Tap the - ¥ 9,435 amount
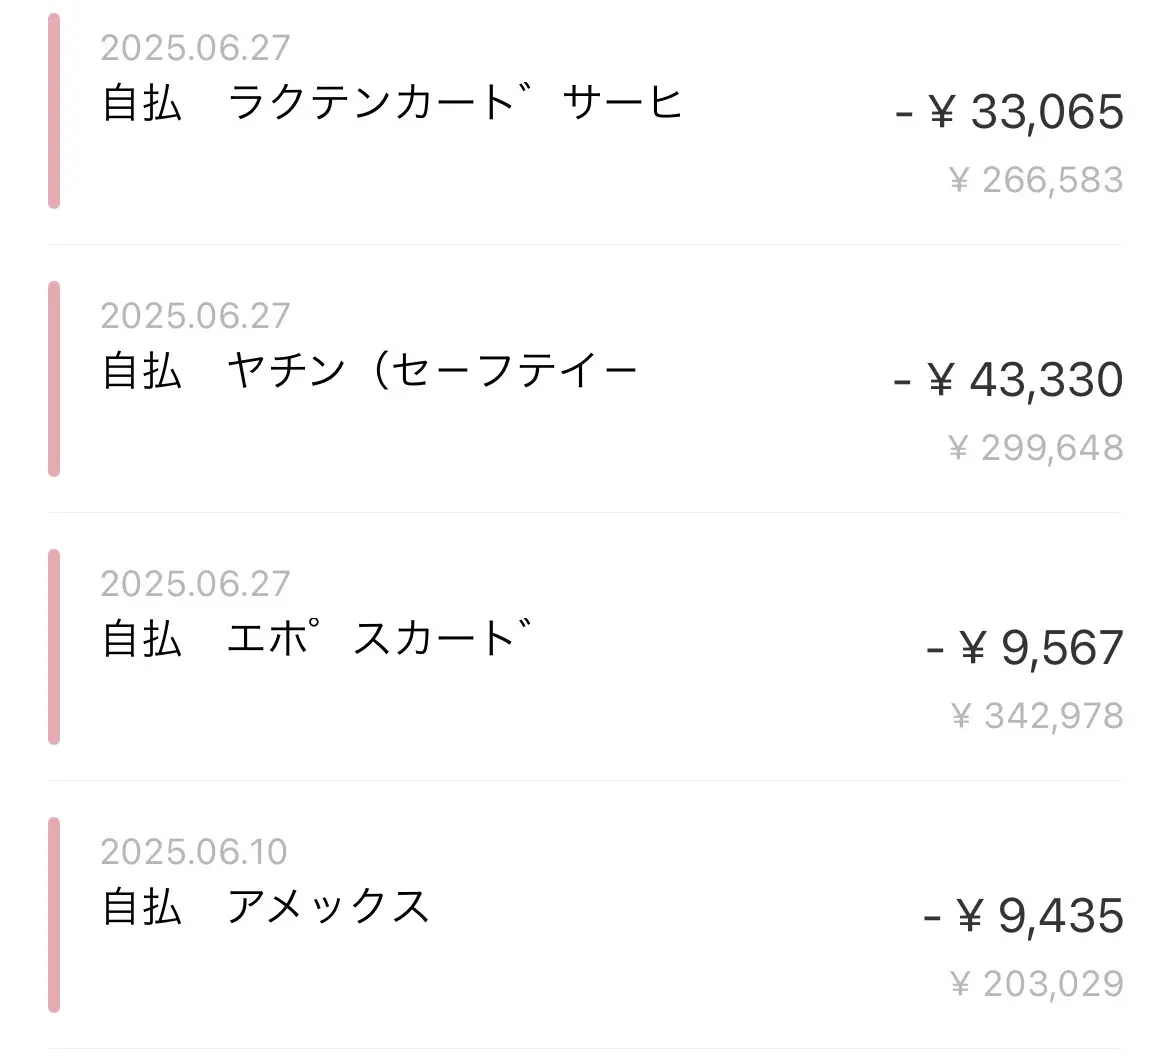1170x1062 pixels. click(1023, 916)
